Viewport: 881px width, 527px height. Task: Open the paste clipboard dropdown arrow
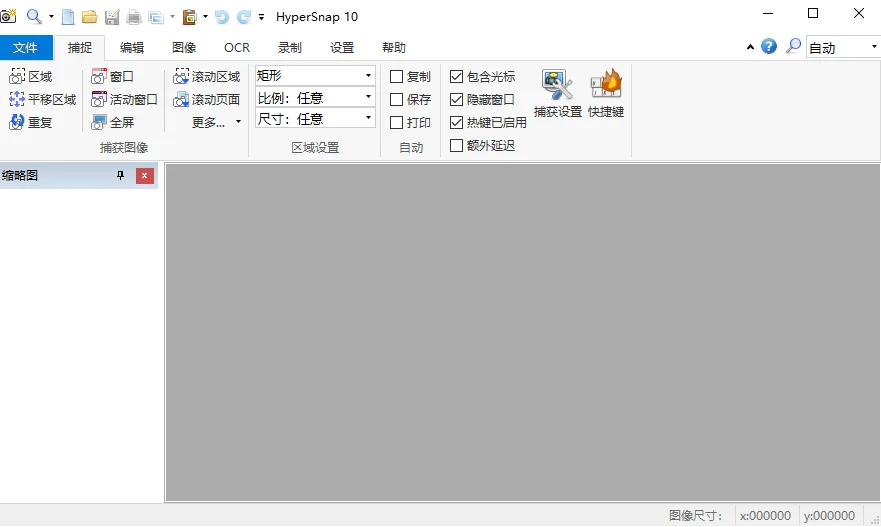pos(206,17)
